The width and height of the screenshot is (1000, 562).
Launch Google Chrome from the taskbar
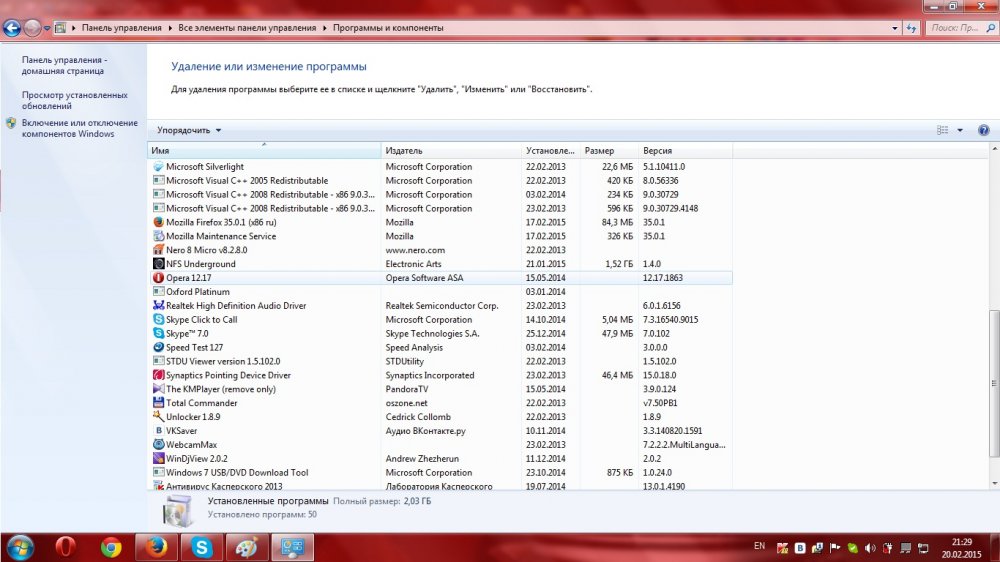tap(111, 547)
